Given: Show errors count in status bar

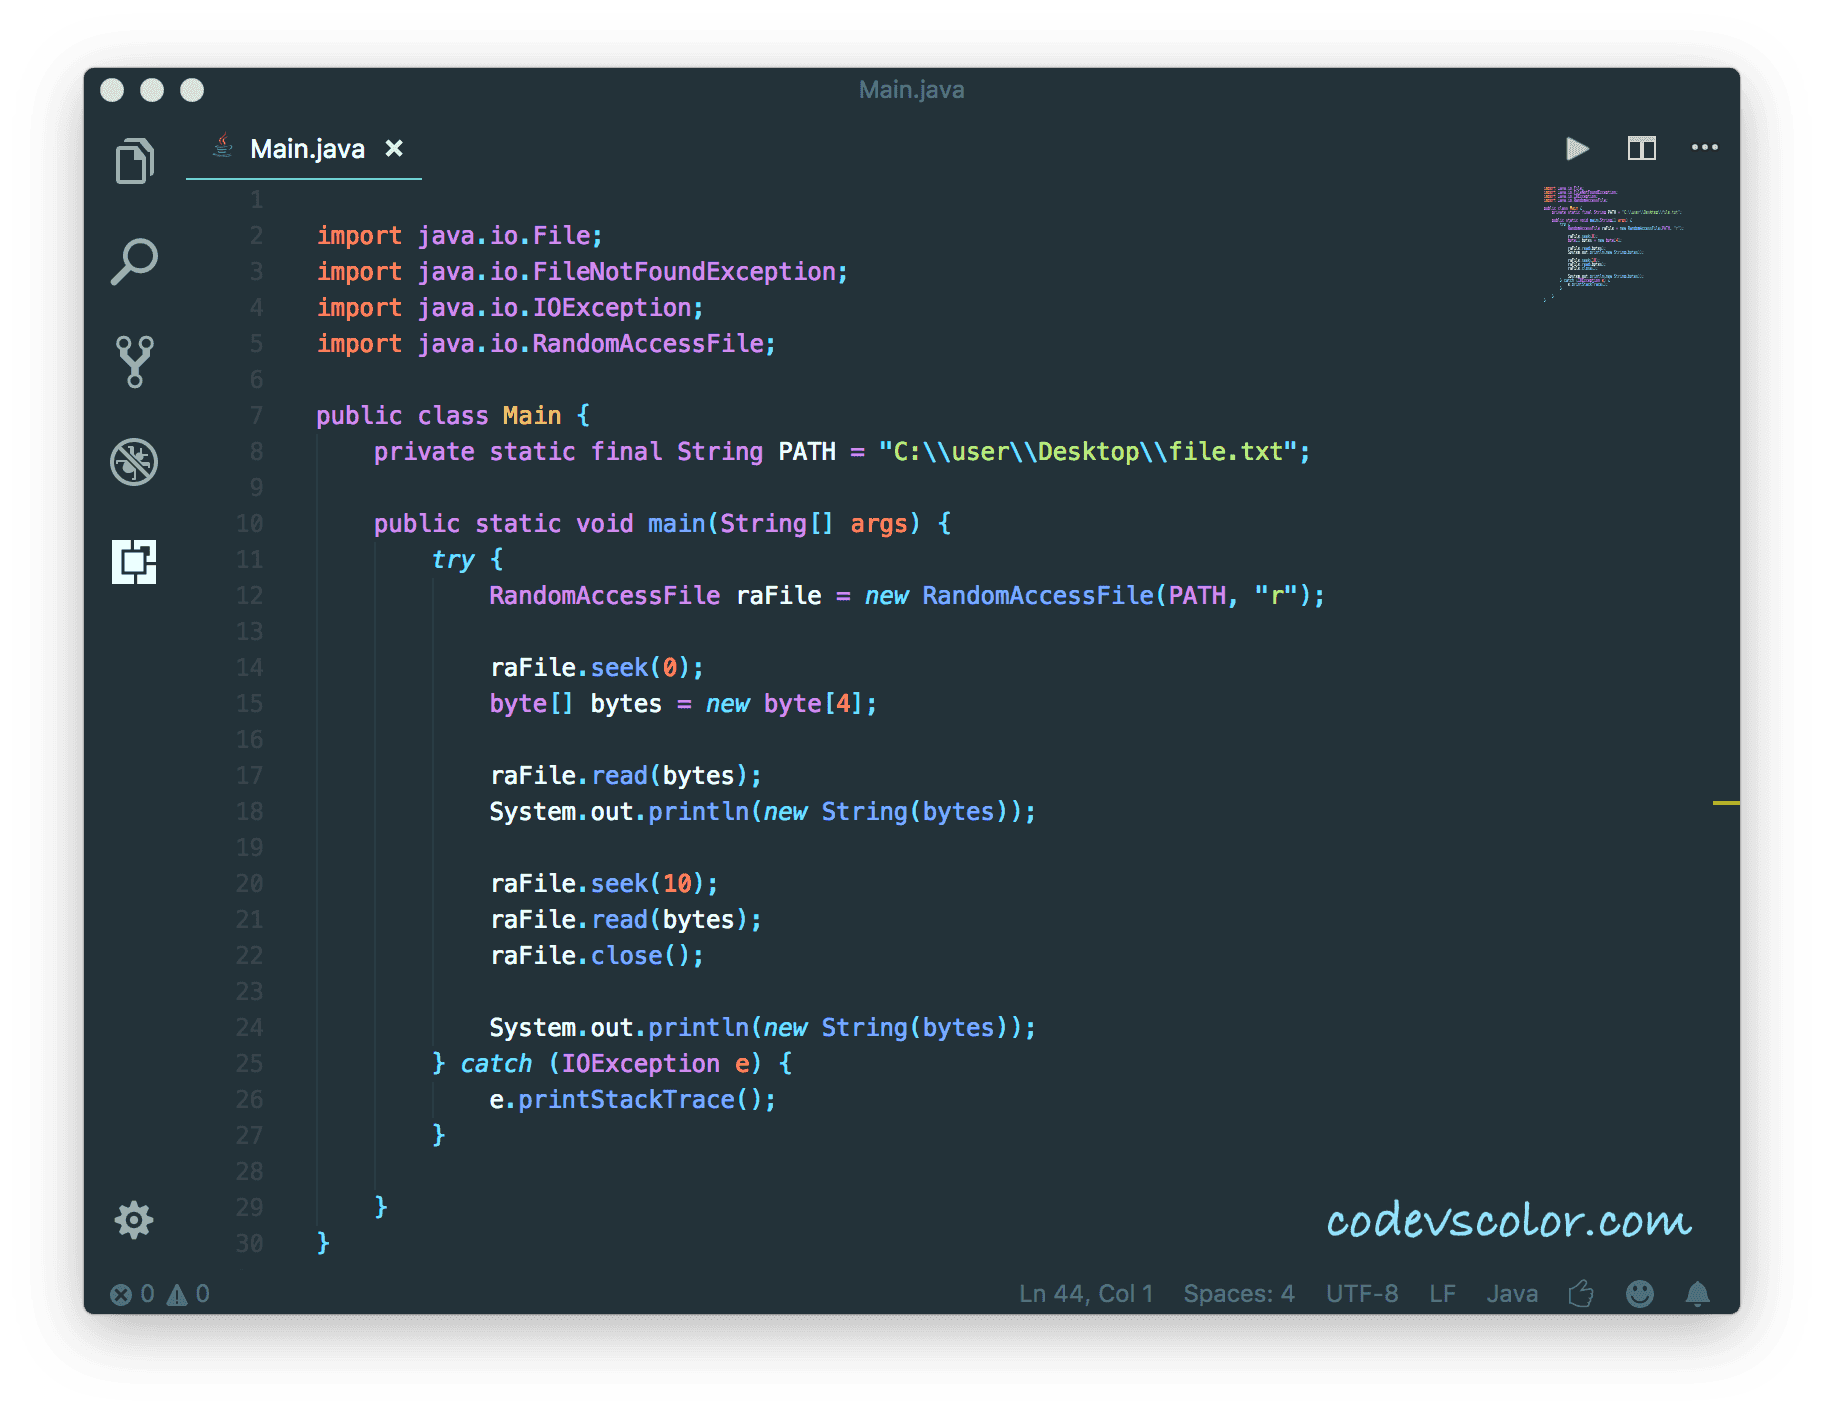Looking at the screenshot, I should coord(132,1294).
